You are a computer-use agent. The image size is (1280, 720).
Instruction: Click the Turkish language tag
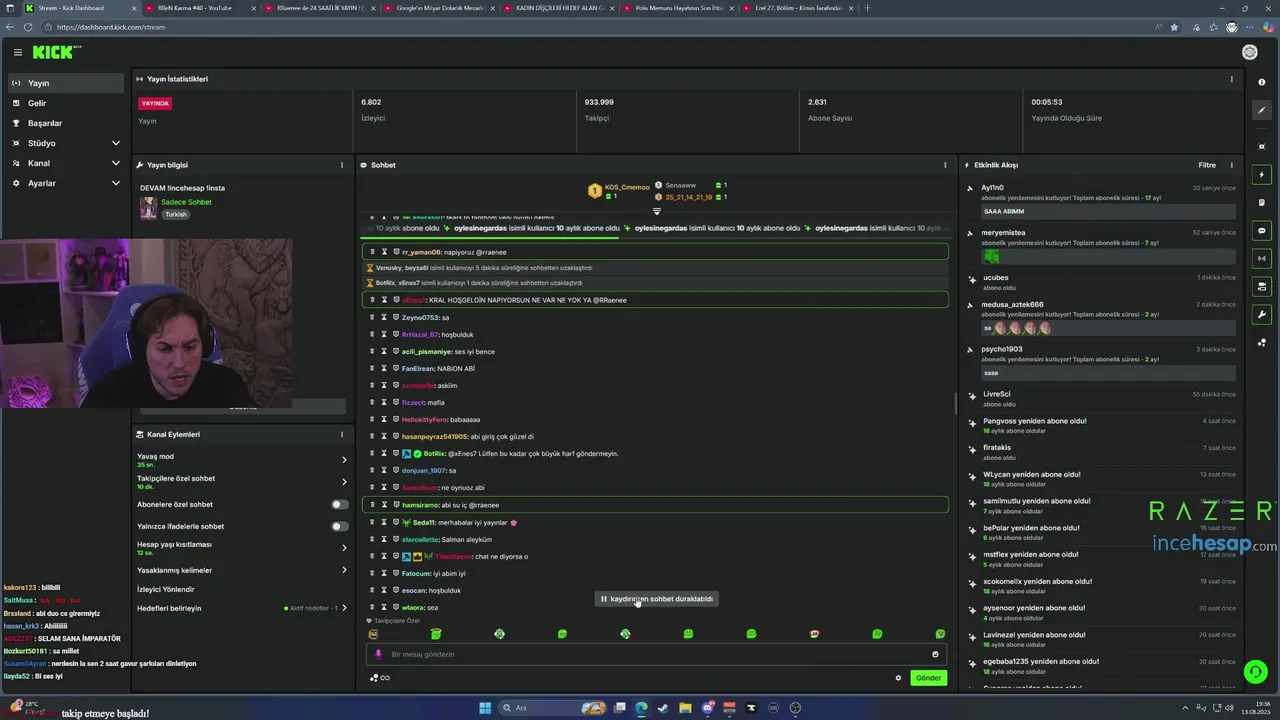pos(176,214)
